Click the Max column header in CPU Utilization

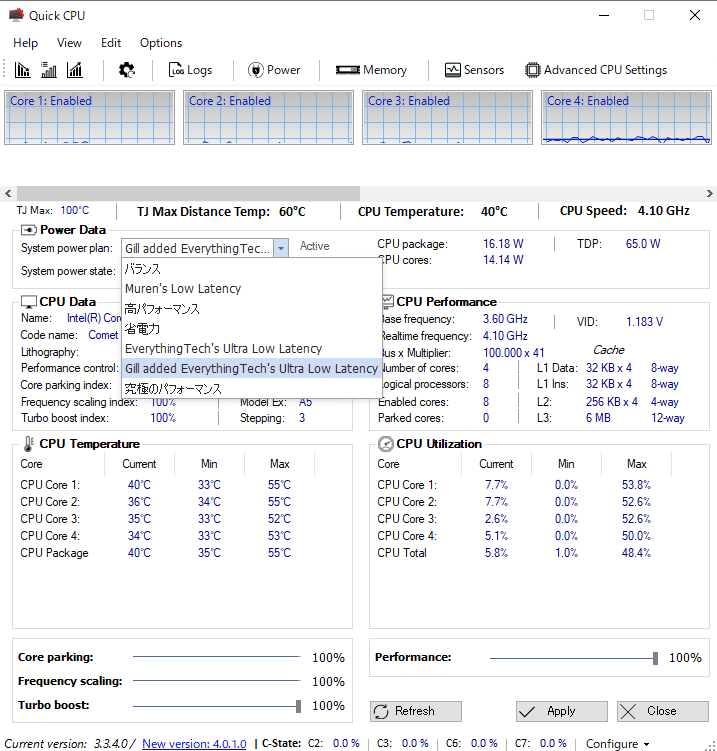(x=637, y=464)
